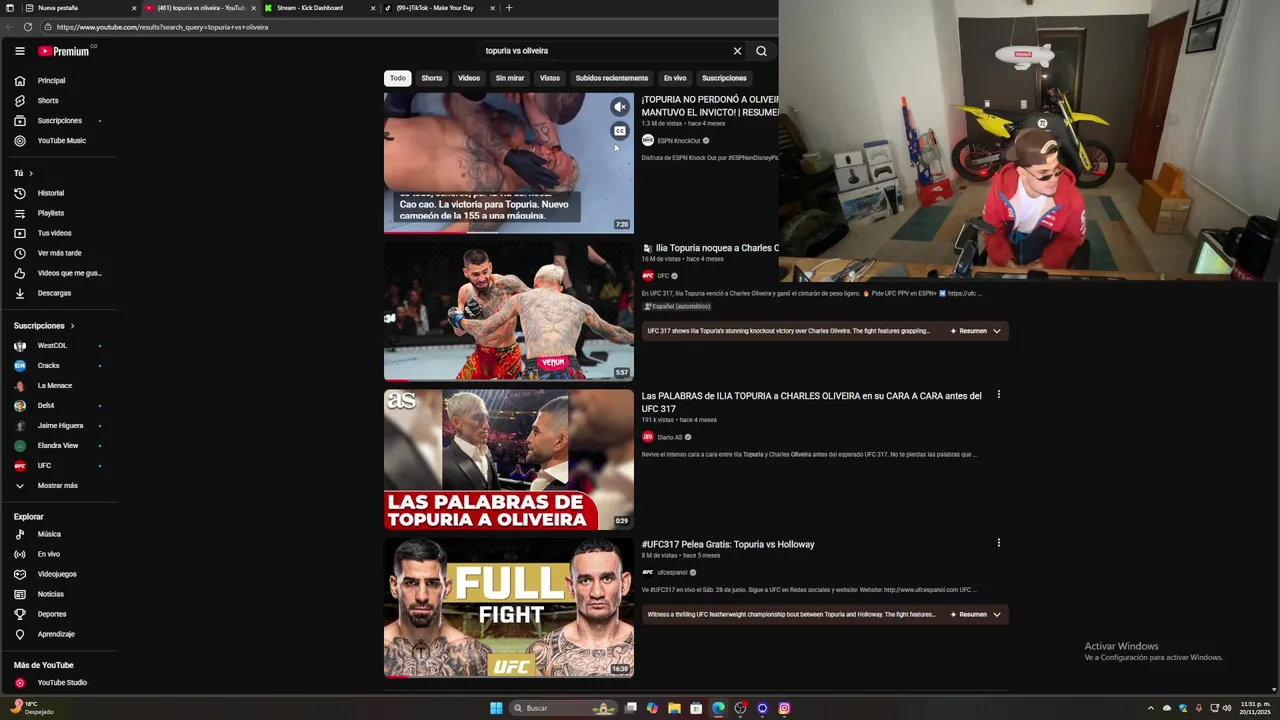The image size is (1280, 720).
Task: Switch to TikTok - Make Your Day tab
Action: pos(439,8)
